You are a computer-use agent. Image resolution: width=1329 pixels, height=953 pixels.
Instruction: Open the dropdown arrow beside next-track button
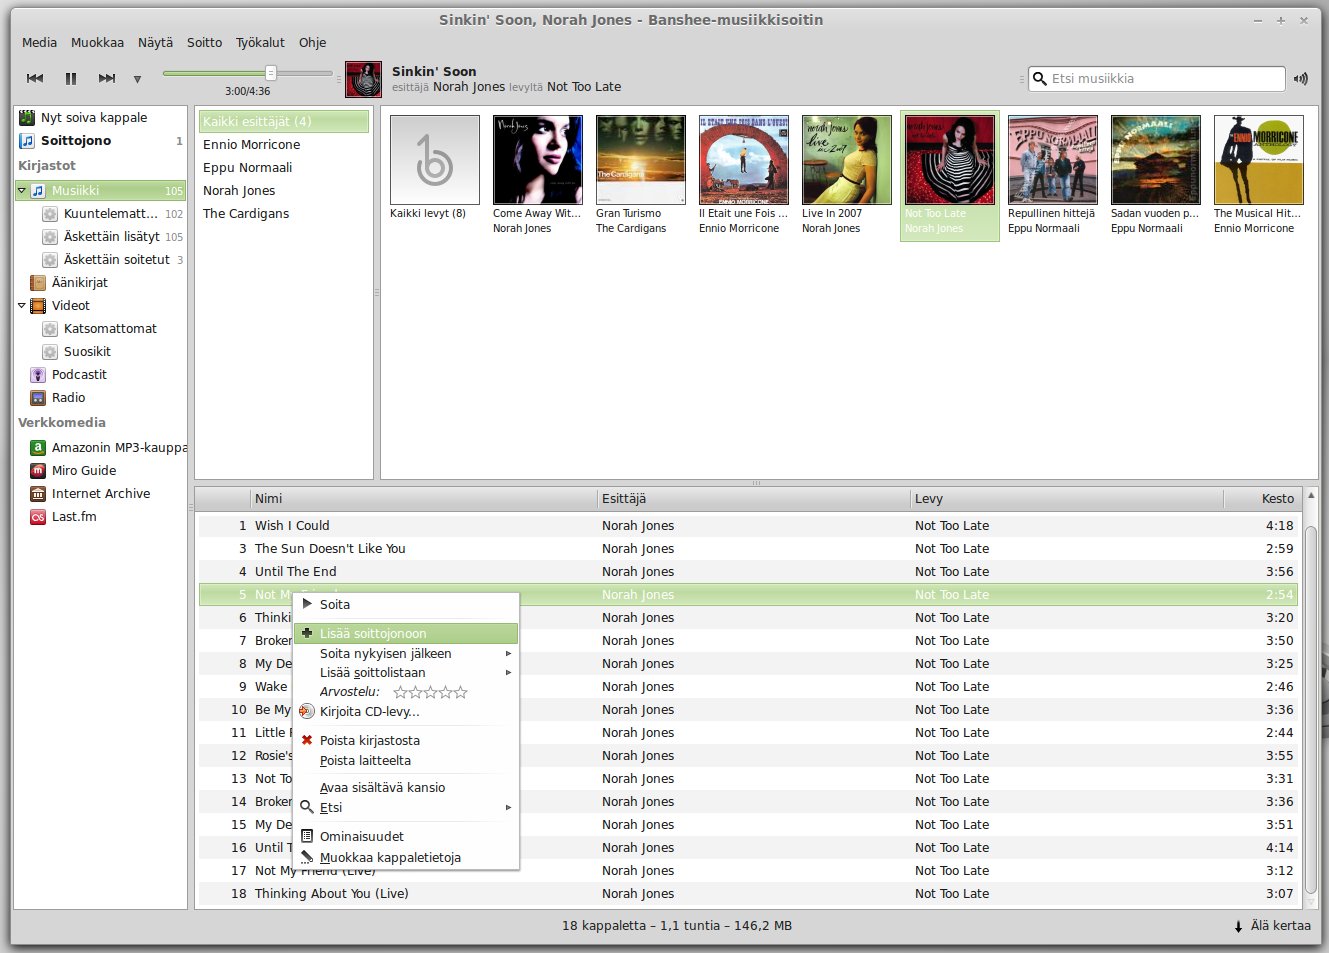[x=137, y=79]
